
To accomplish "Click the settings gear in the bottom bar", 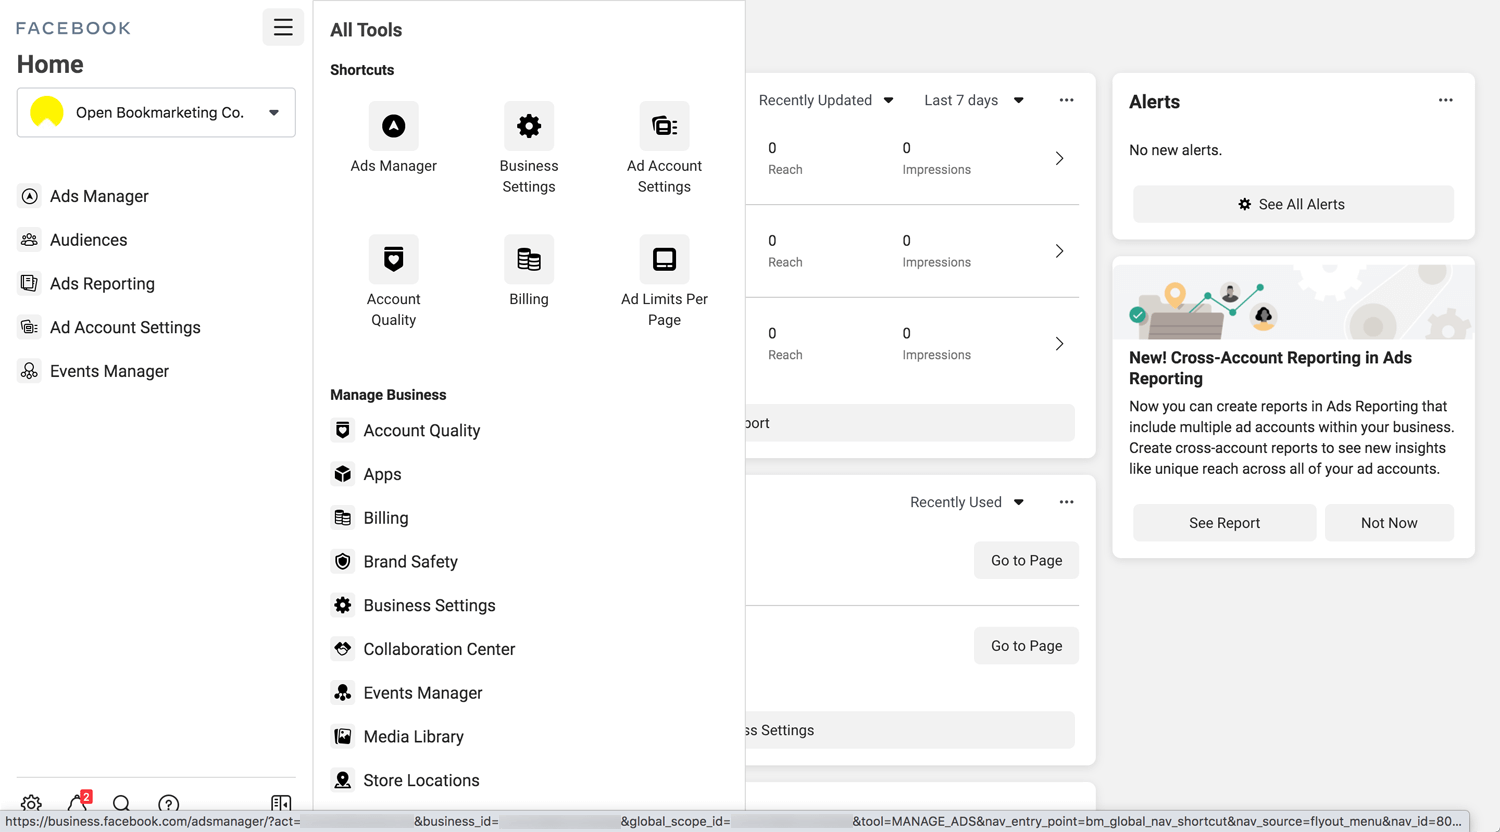I will 31,803.
